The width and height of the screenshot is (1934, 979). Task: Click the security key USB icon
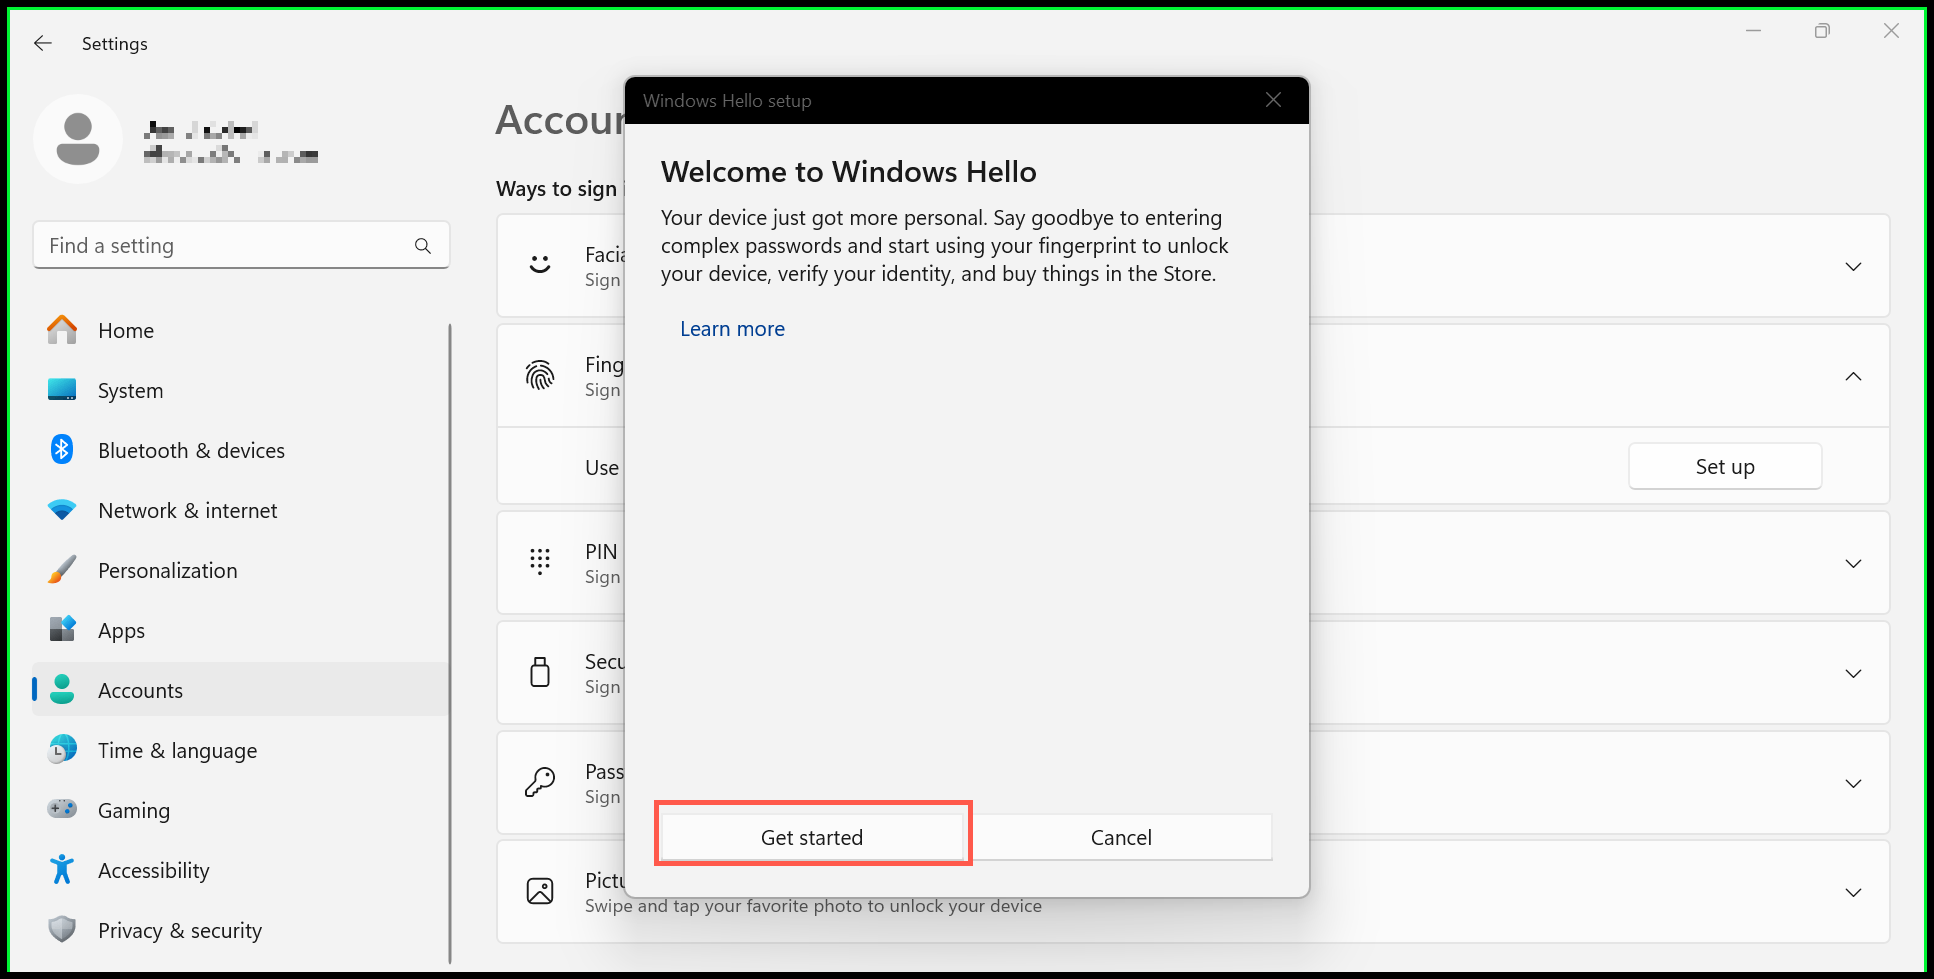point(540,672)
